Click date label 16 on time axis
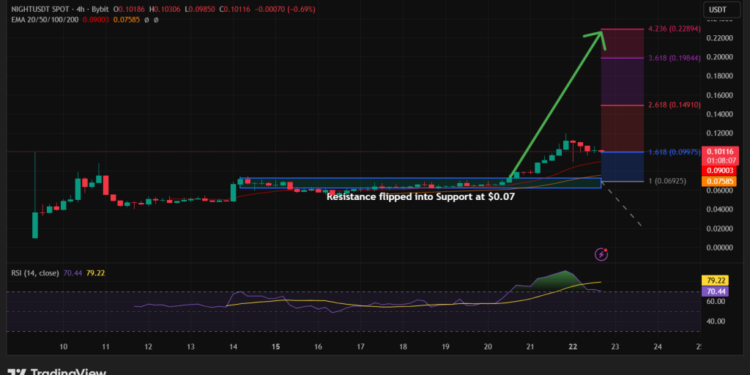750x375 pixels. tap(318, 347)
